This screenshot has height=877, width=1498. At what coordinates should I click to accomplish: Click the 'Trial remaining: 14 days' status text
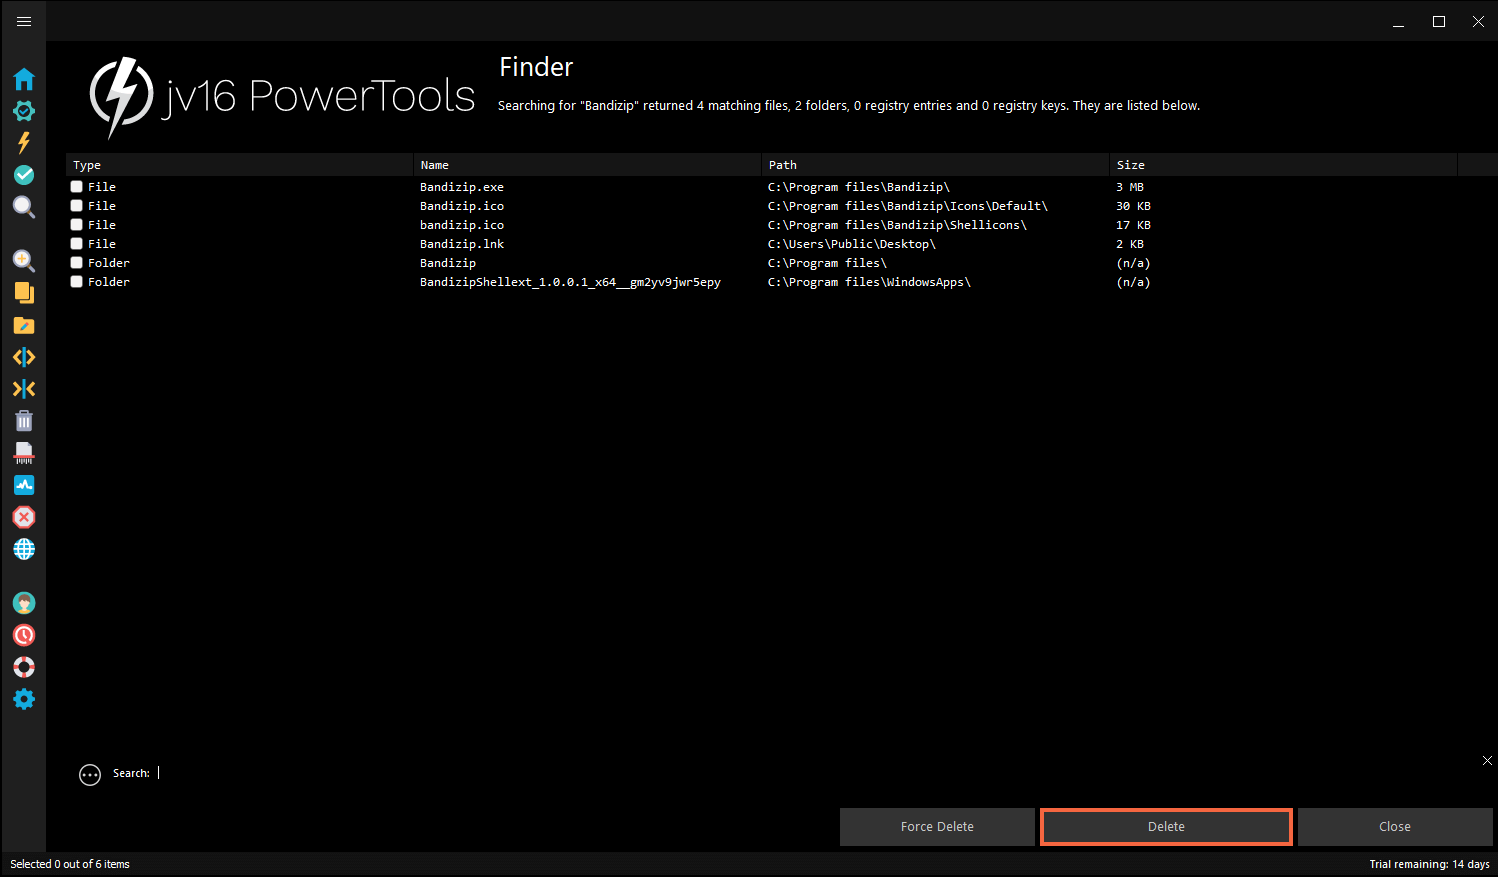pos(1429,864)
